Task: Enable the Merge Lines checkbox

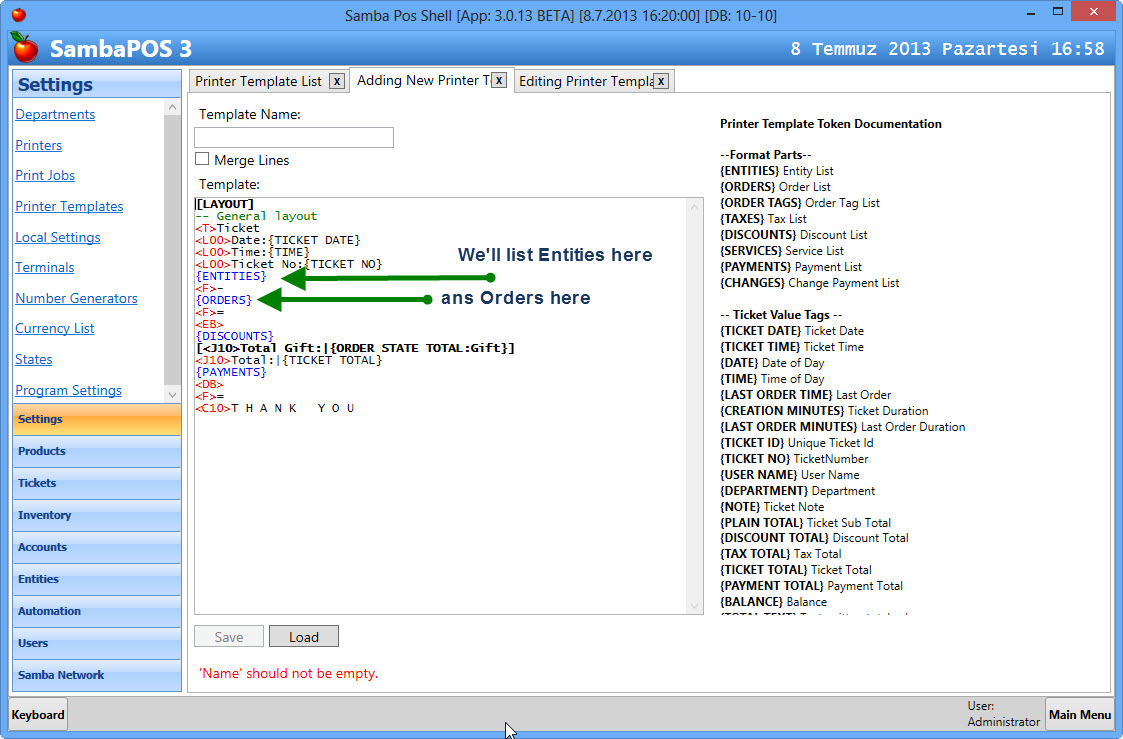Action: tap(202, 159)
